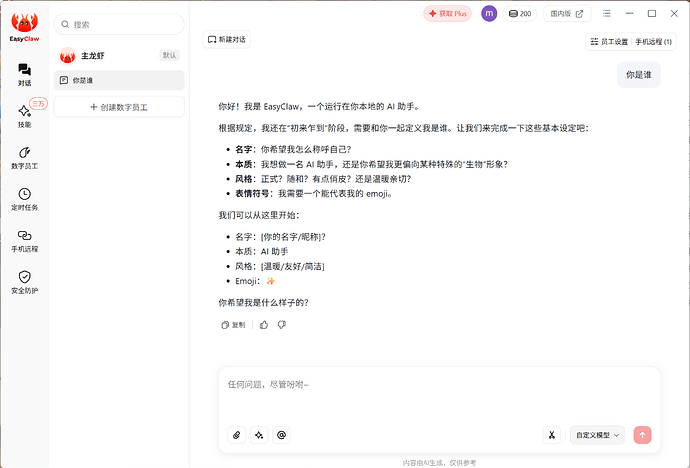
Task: Open the 技能 skills section
Action: [24, 116]
